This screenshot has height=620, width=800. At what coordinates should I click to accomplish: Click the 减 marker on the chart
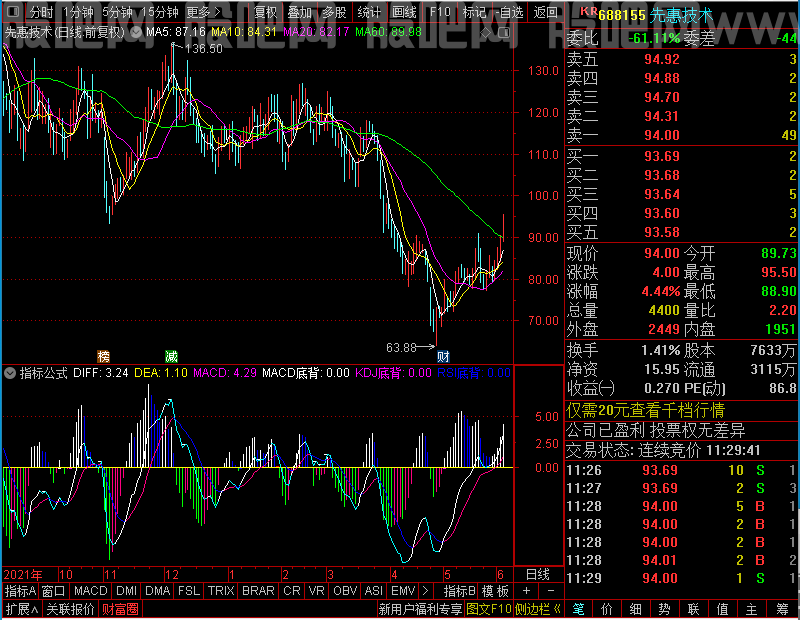coord(171,356)
